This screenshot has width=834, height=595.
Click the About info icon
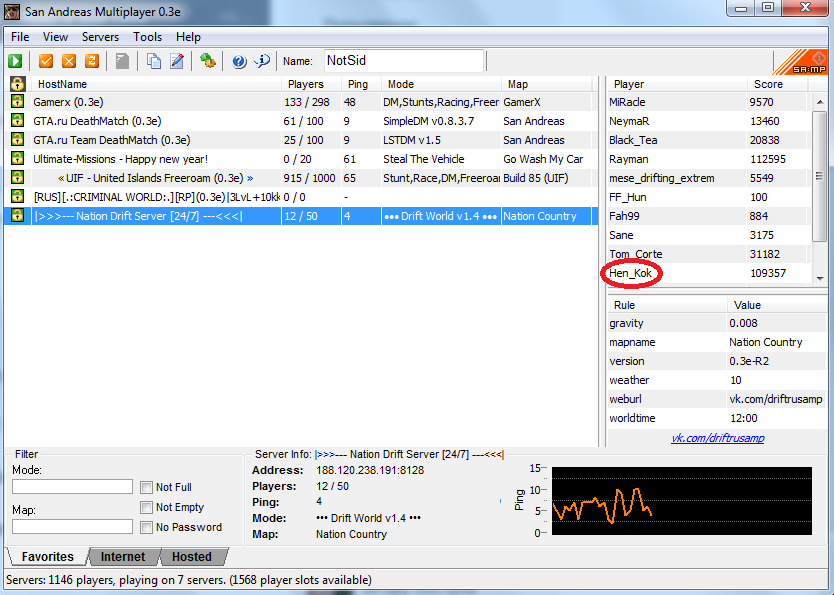pos(262,61)
